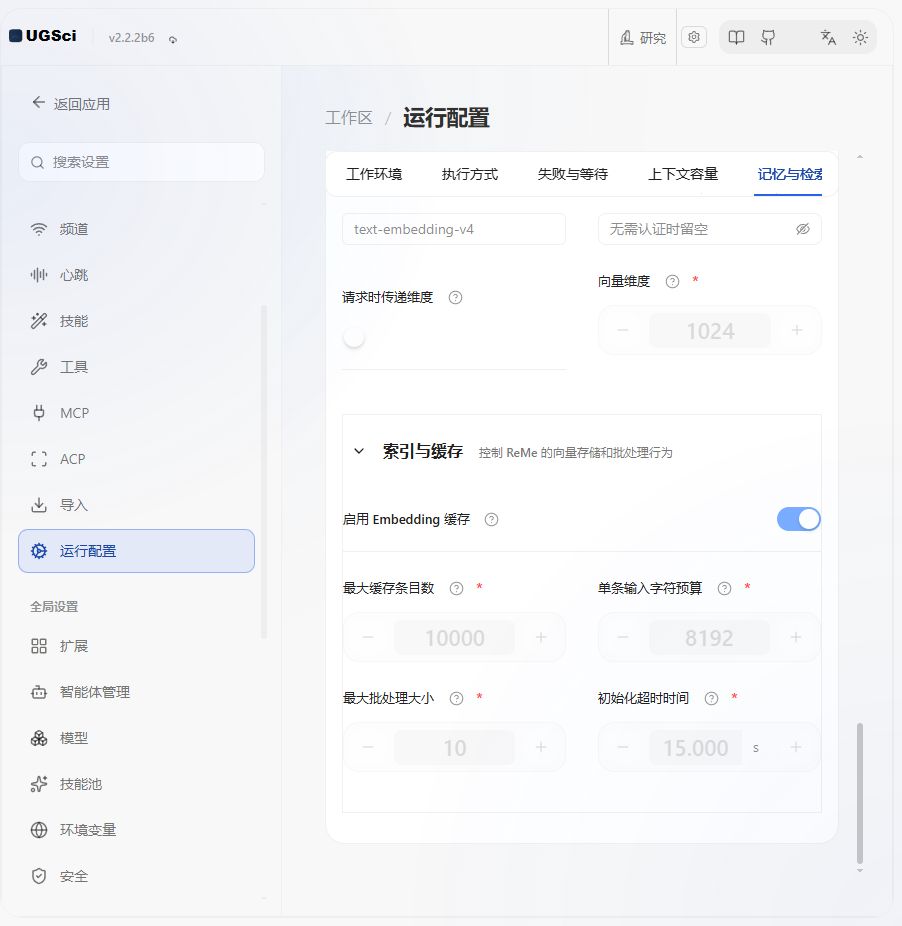Toggle 启用 Embedding 缓存 switch
Viewport: 902px width, 926px height.
click(x=799, y=519)
